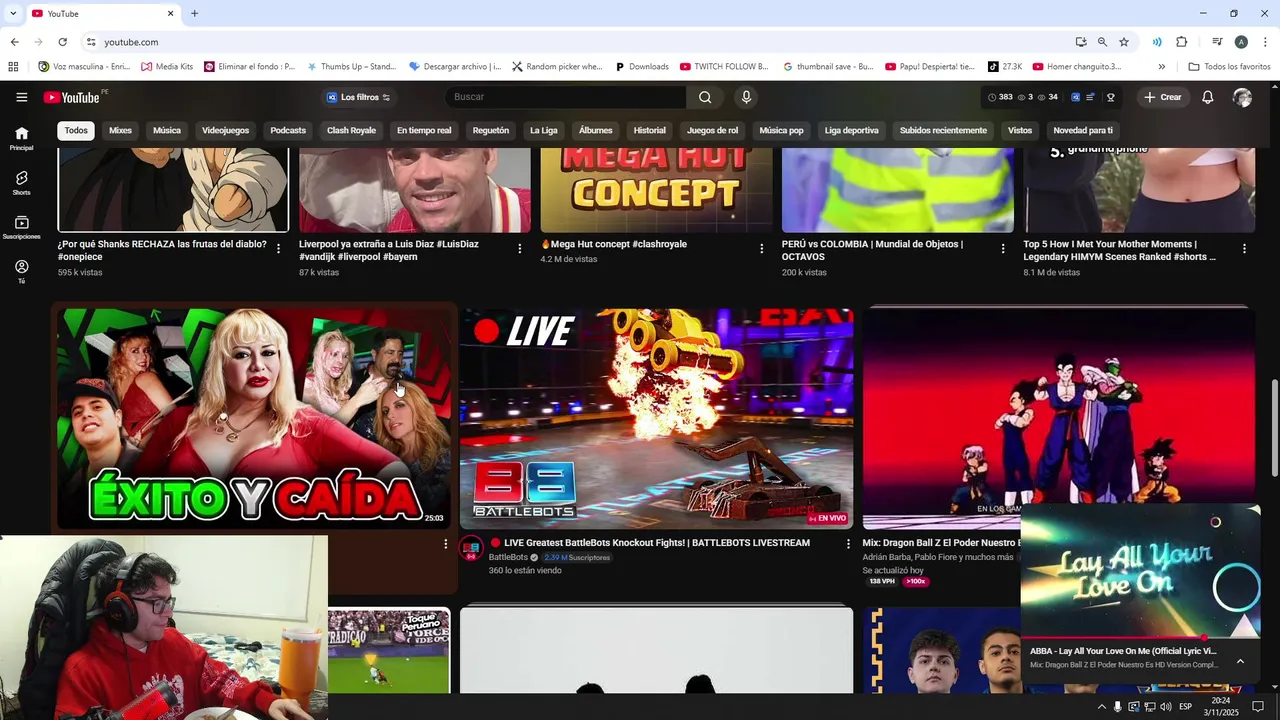Image resolution: width=1280 pixels, height=720 pixels.
Task: Select the Reguetón filter chip
Action: point(491,130)
